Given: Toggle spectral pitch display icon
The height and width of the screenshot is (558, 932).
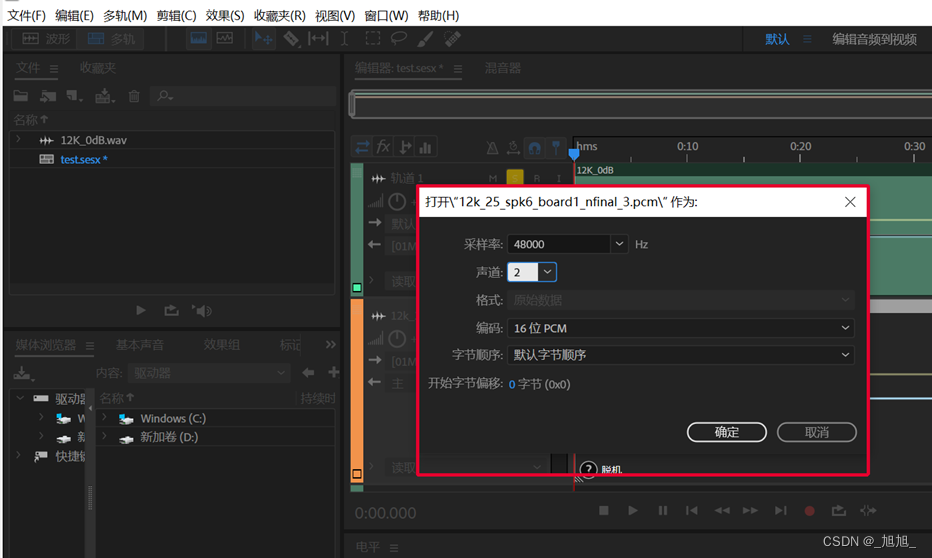Looking at the screenshot, I should click(225, 39).
